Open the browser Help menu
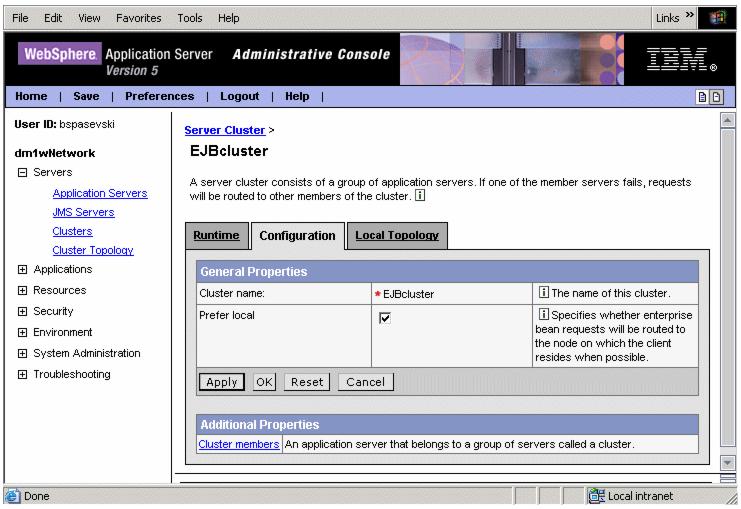 point(228,18)
